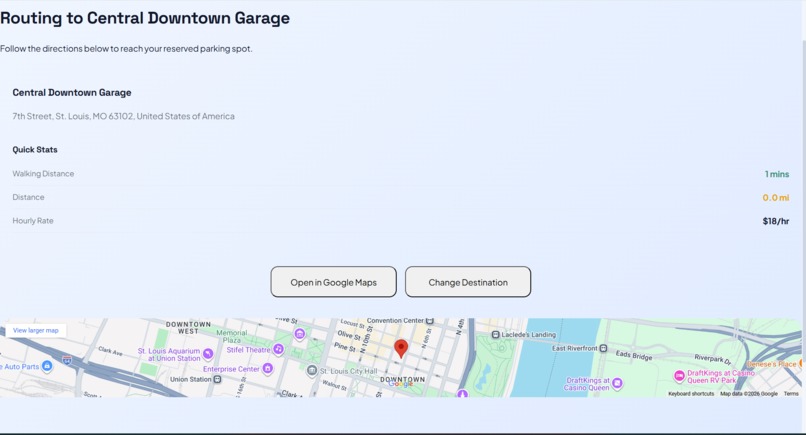806x435 pixels.
Task: Select the Union Station transit icon
Action: tap(217, 379)
